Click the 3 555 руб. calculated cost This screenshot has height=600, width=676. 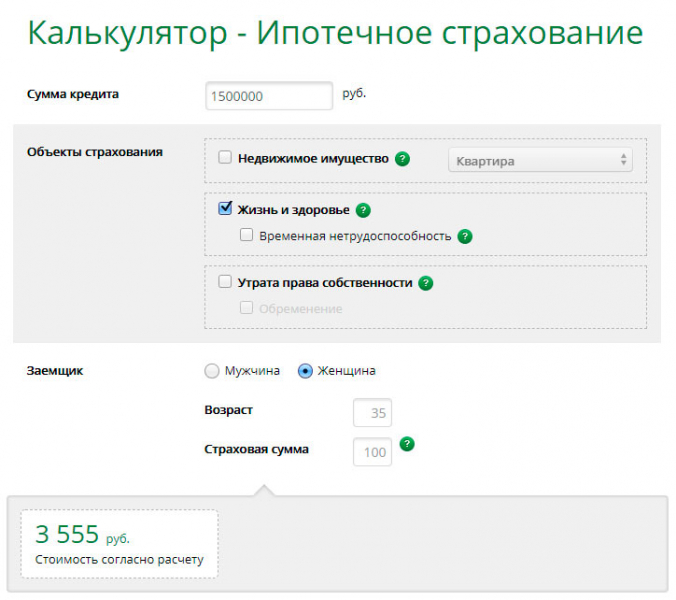[x=82, y=534]
